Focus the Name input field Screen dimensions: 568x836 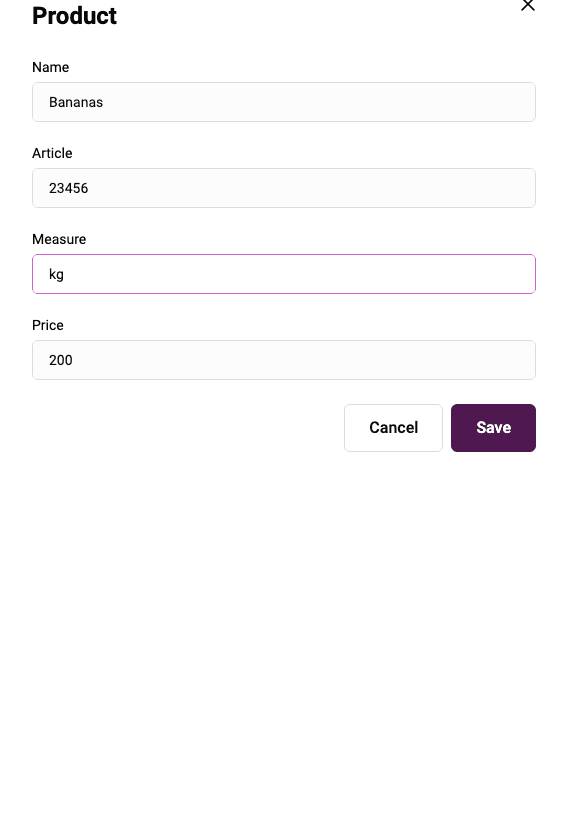(x=284, y=102)
